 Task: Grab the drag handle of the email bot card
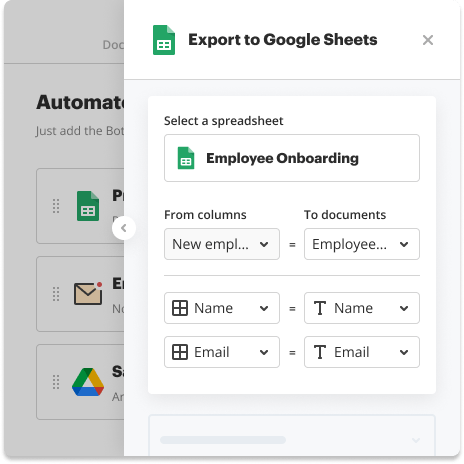click(56, 294)
